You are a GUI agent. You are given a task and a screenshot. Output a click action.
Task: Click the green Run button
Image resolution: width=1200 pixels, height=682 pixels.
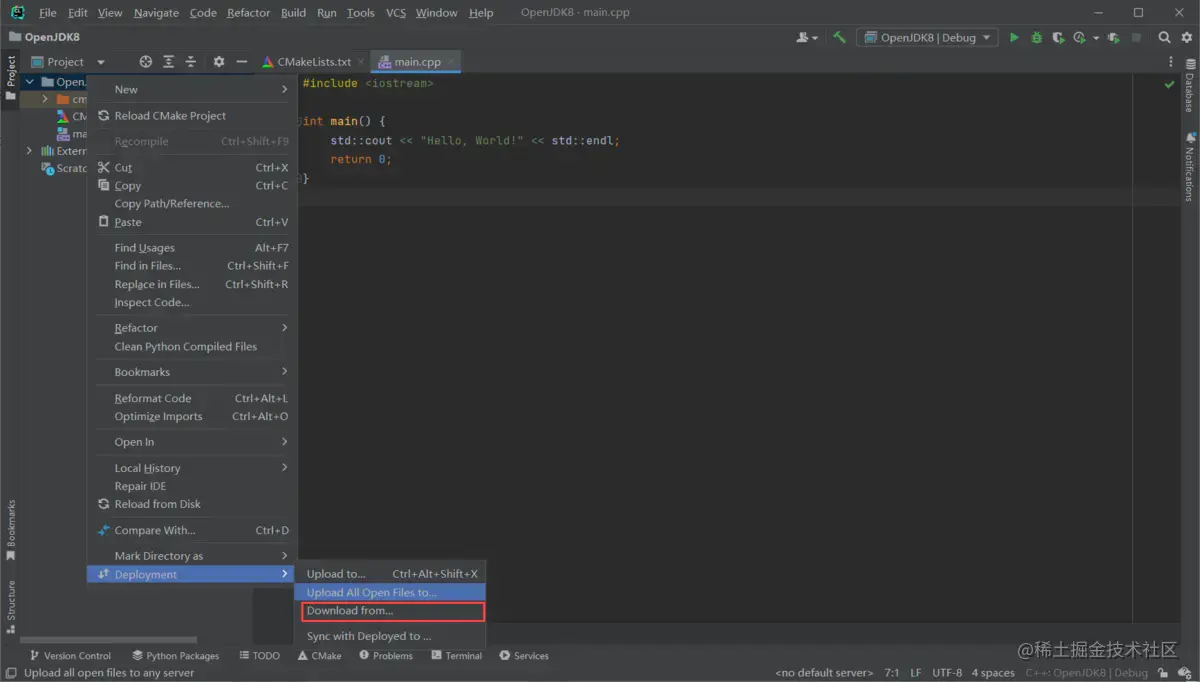(x=1014, y=38)
